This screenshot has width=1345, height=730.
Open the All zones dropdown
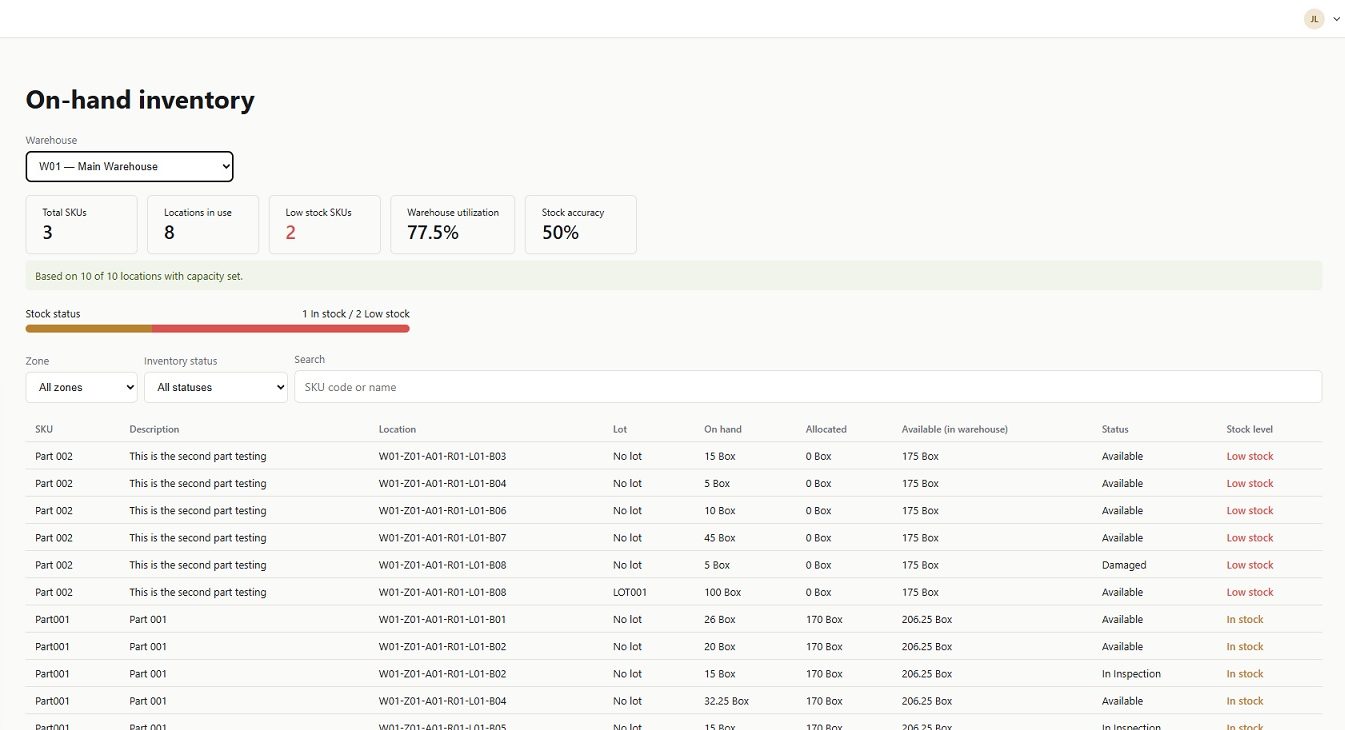81,387
